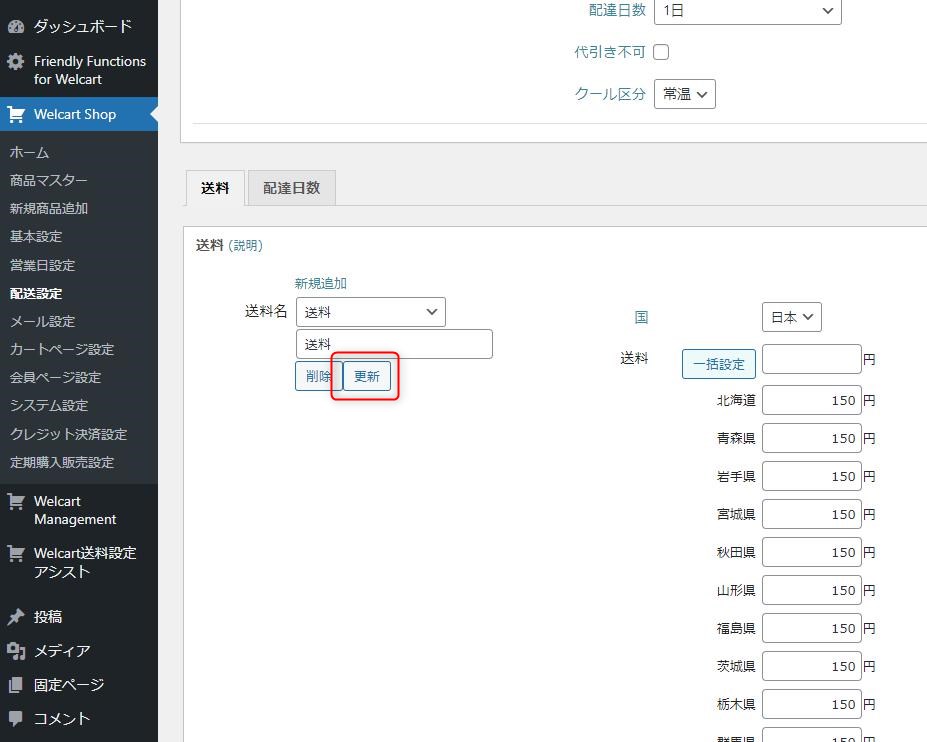Switch to the 配達日数 tab

[x=291, y=188]
